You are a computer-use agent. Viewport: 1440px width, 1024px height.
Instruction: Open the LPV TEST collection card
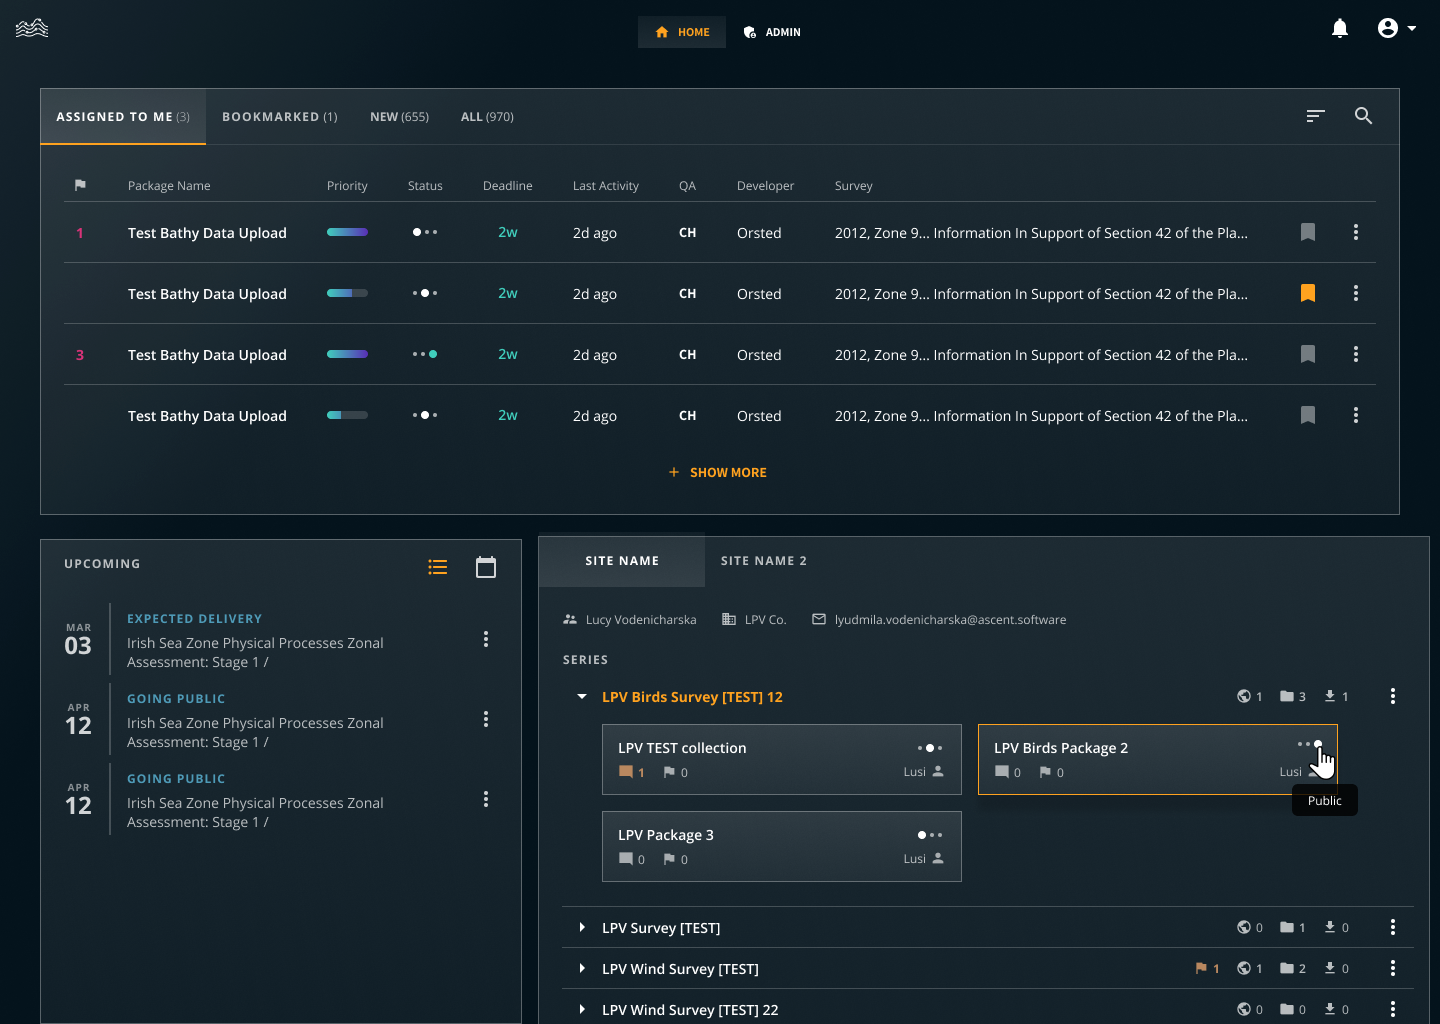(x=782, y=759)
